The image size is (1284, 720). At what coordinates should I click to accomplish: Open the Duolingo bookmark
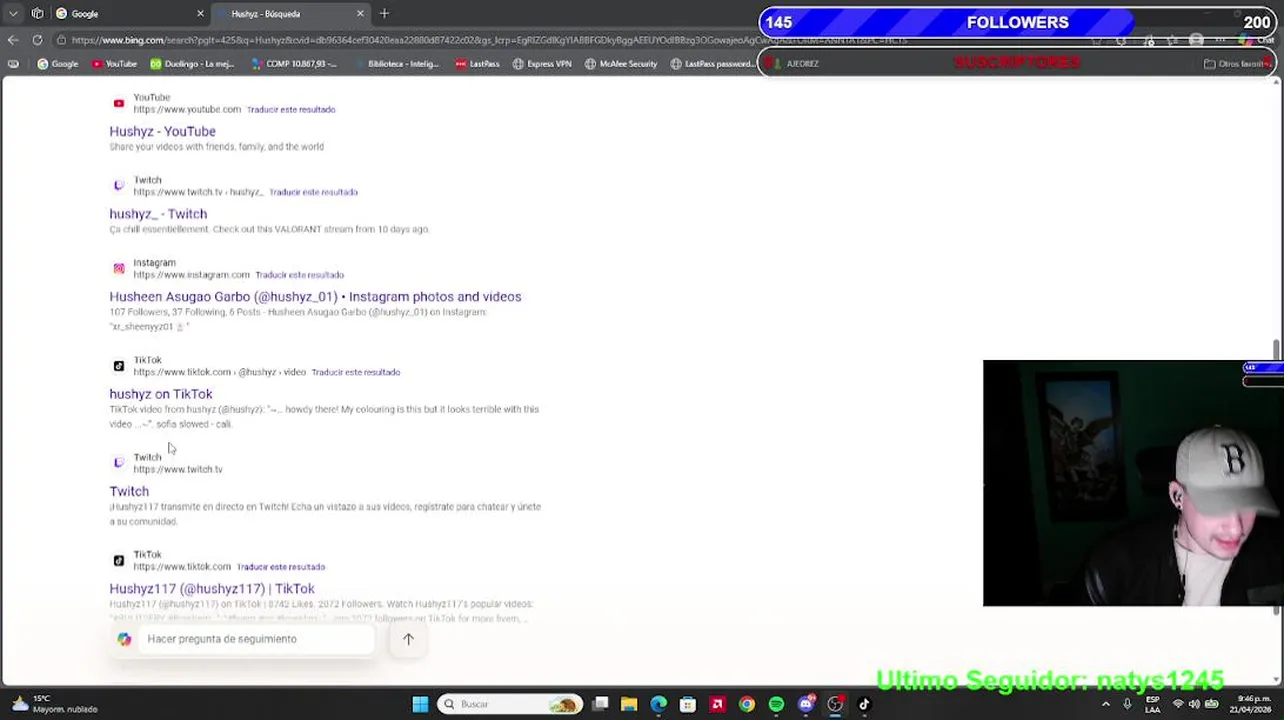192,64
